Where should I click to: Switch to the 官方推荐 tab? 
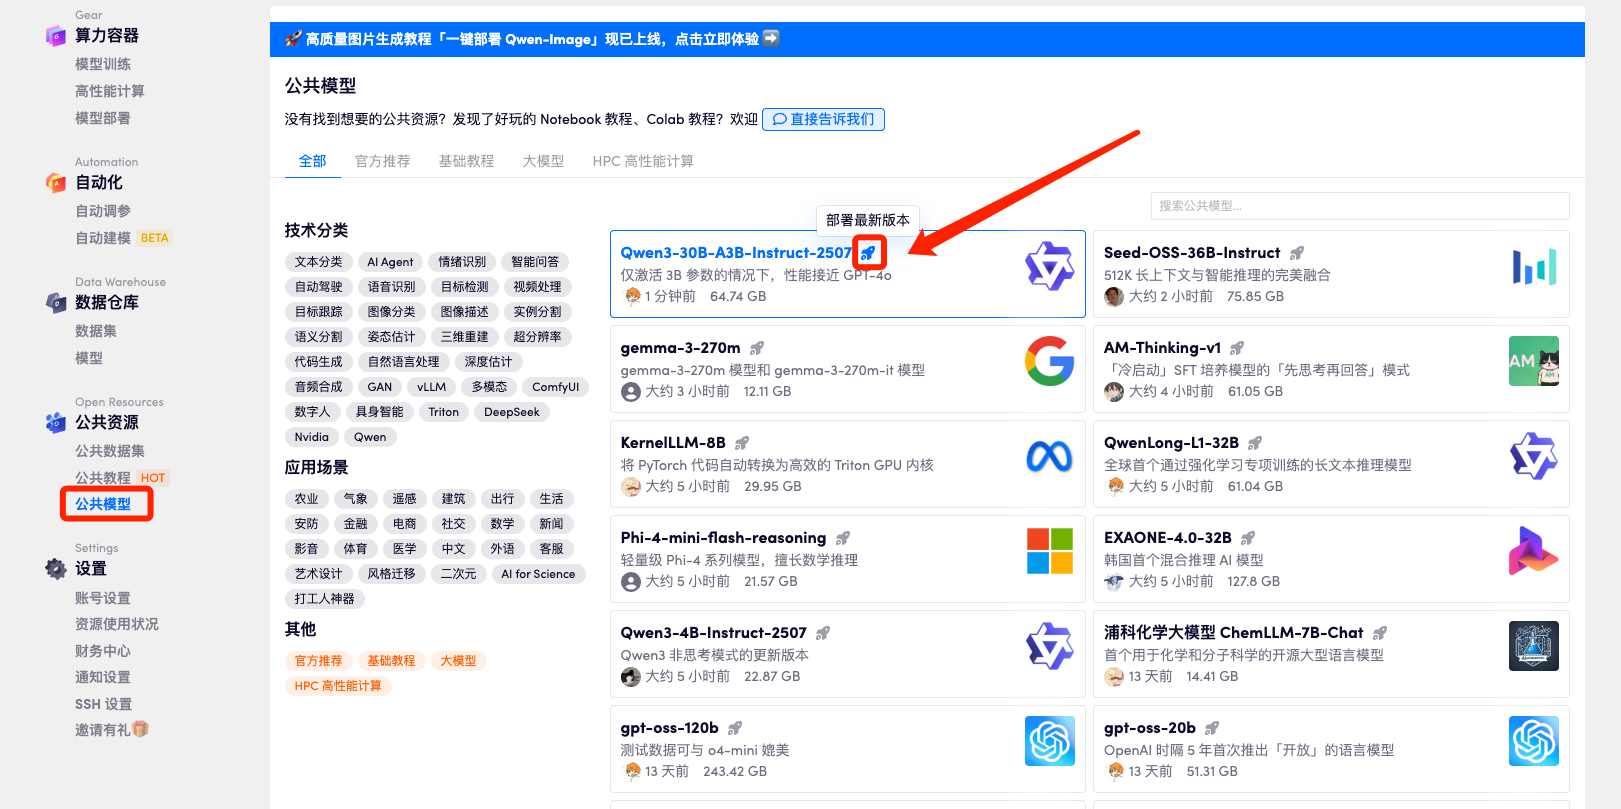tap(382, 161)
